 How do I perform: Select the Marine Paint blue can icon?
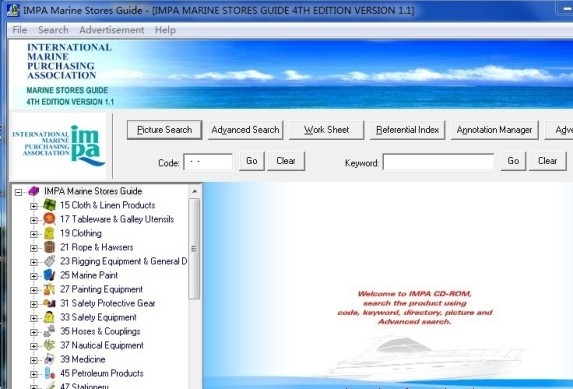[x=49, y=275]
